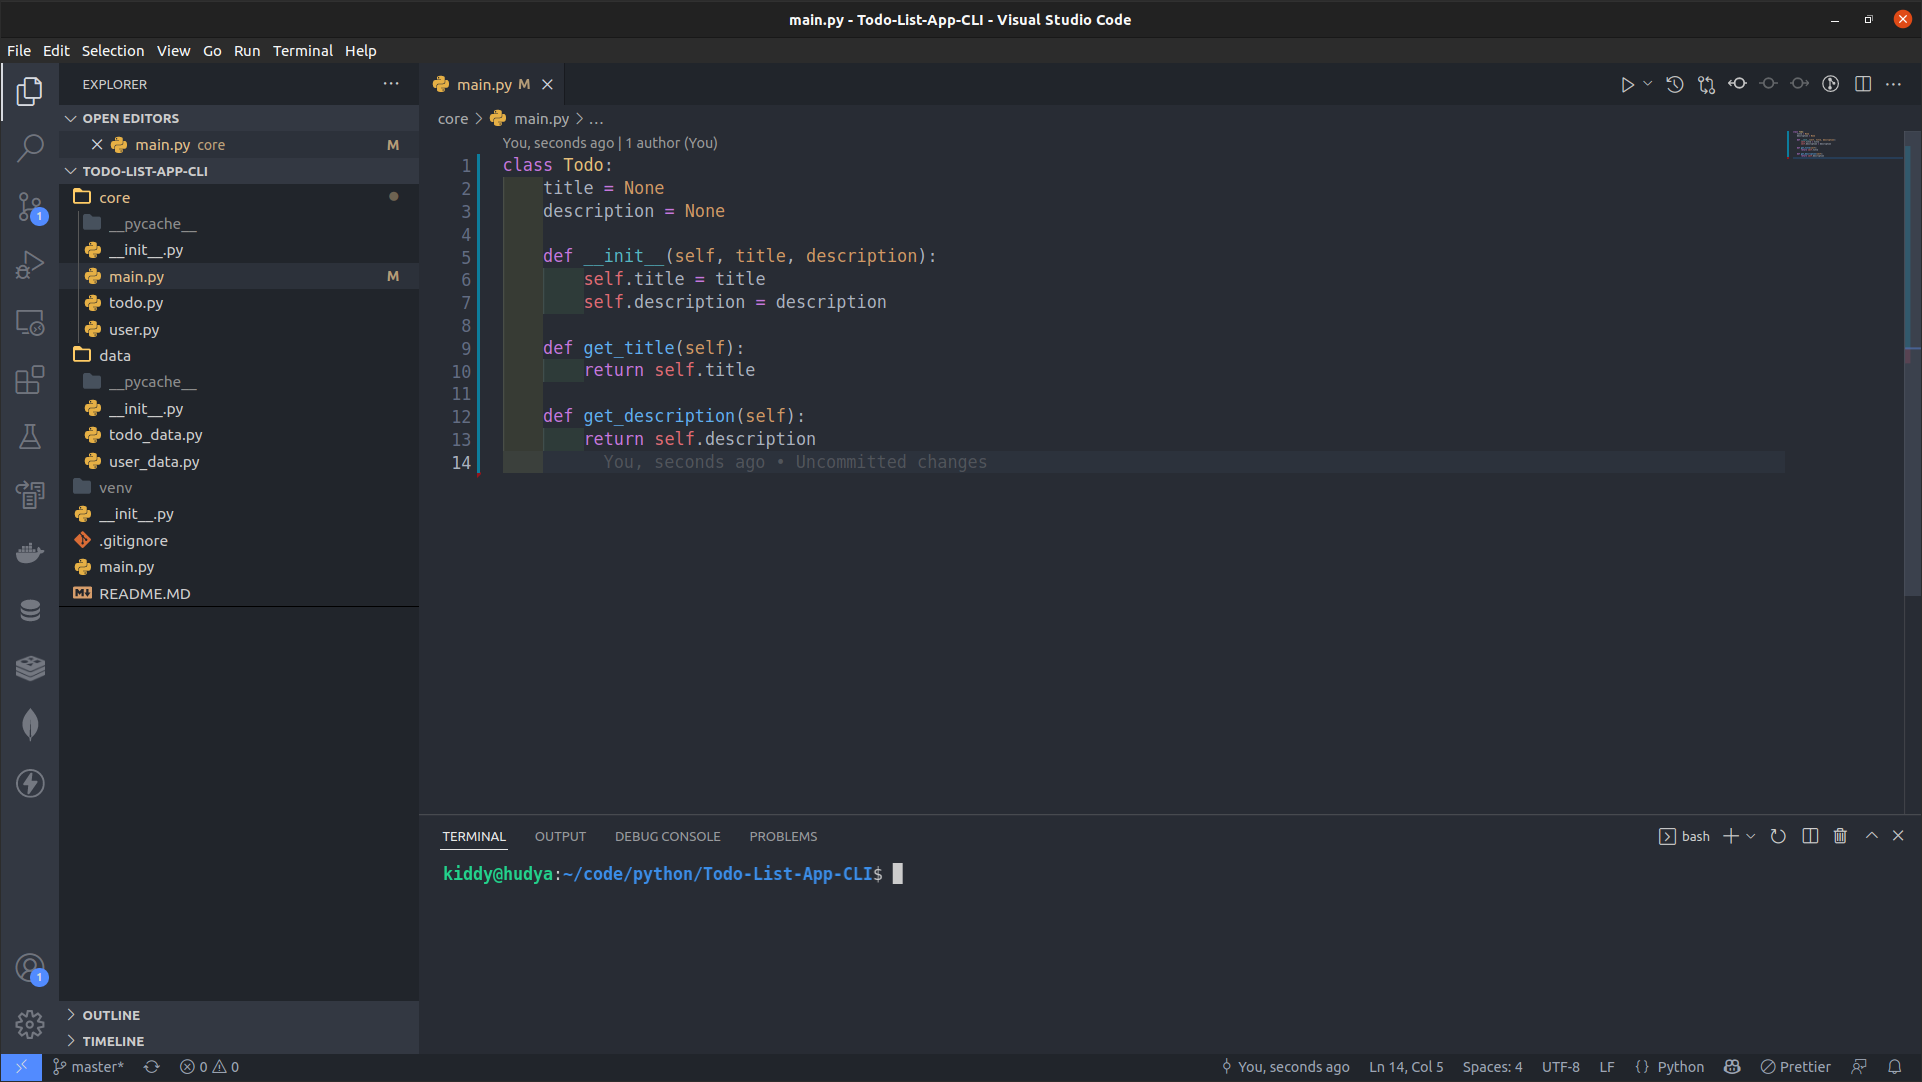Toggle maximized terminal panel size chevron
1922x1082 pixels.
pos(1871,836)
